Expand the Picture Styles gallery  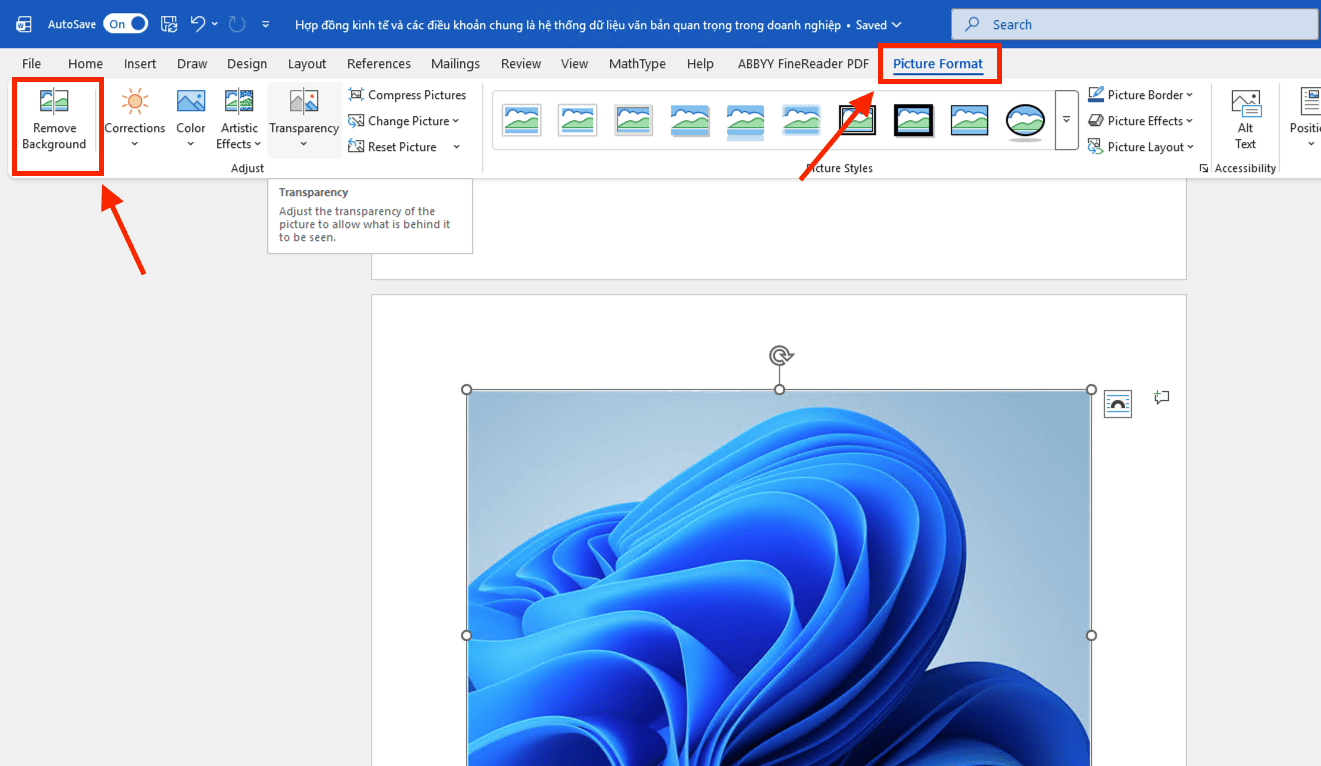tap(1066, 120)
